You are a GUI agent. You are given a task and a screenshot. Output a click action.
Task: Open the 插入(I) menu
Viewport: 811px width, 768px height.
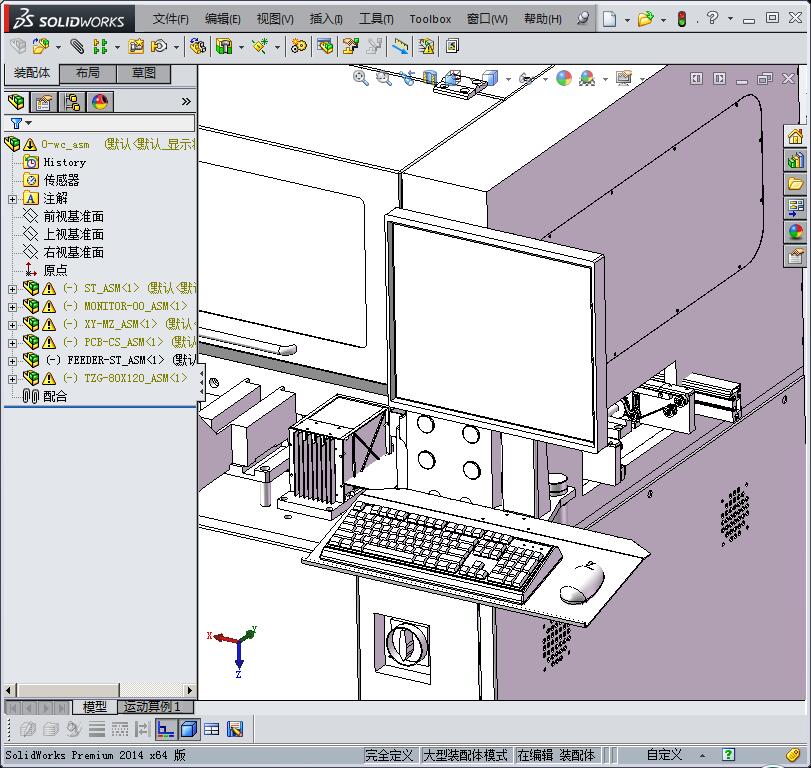326,19
